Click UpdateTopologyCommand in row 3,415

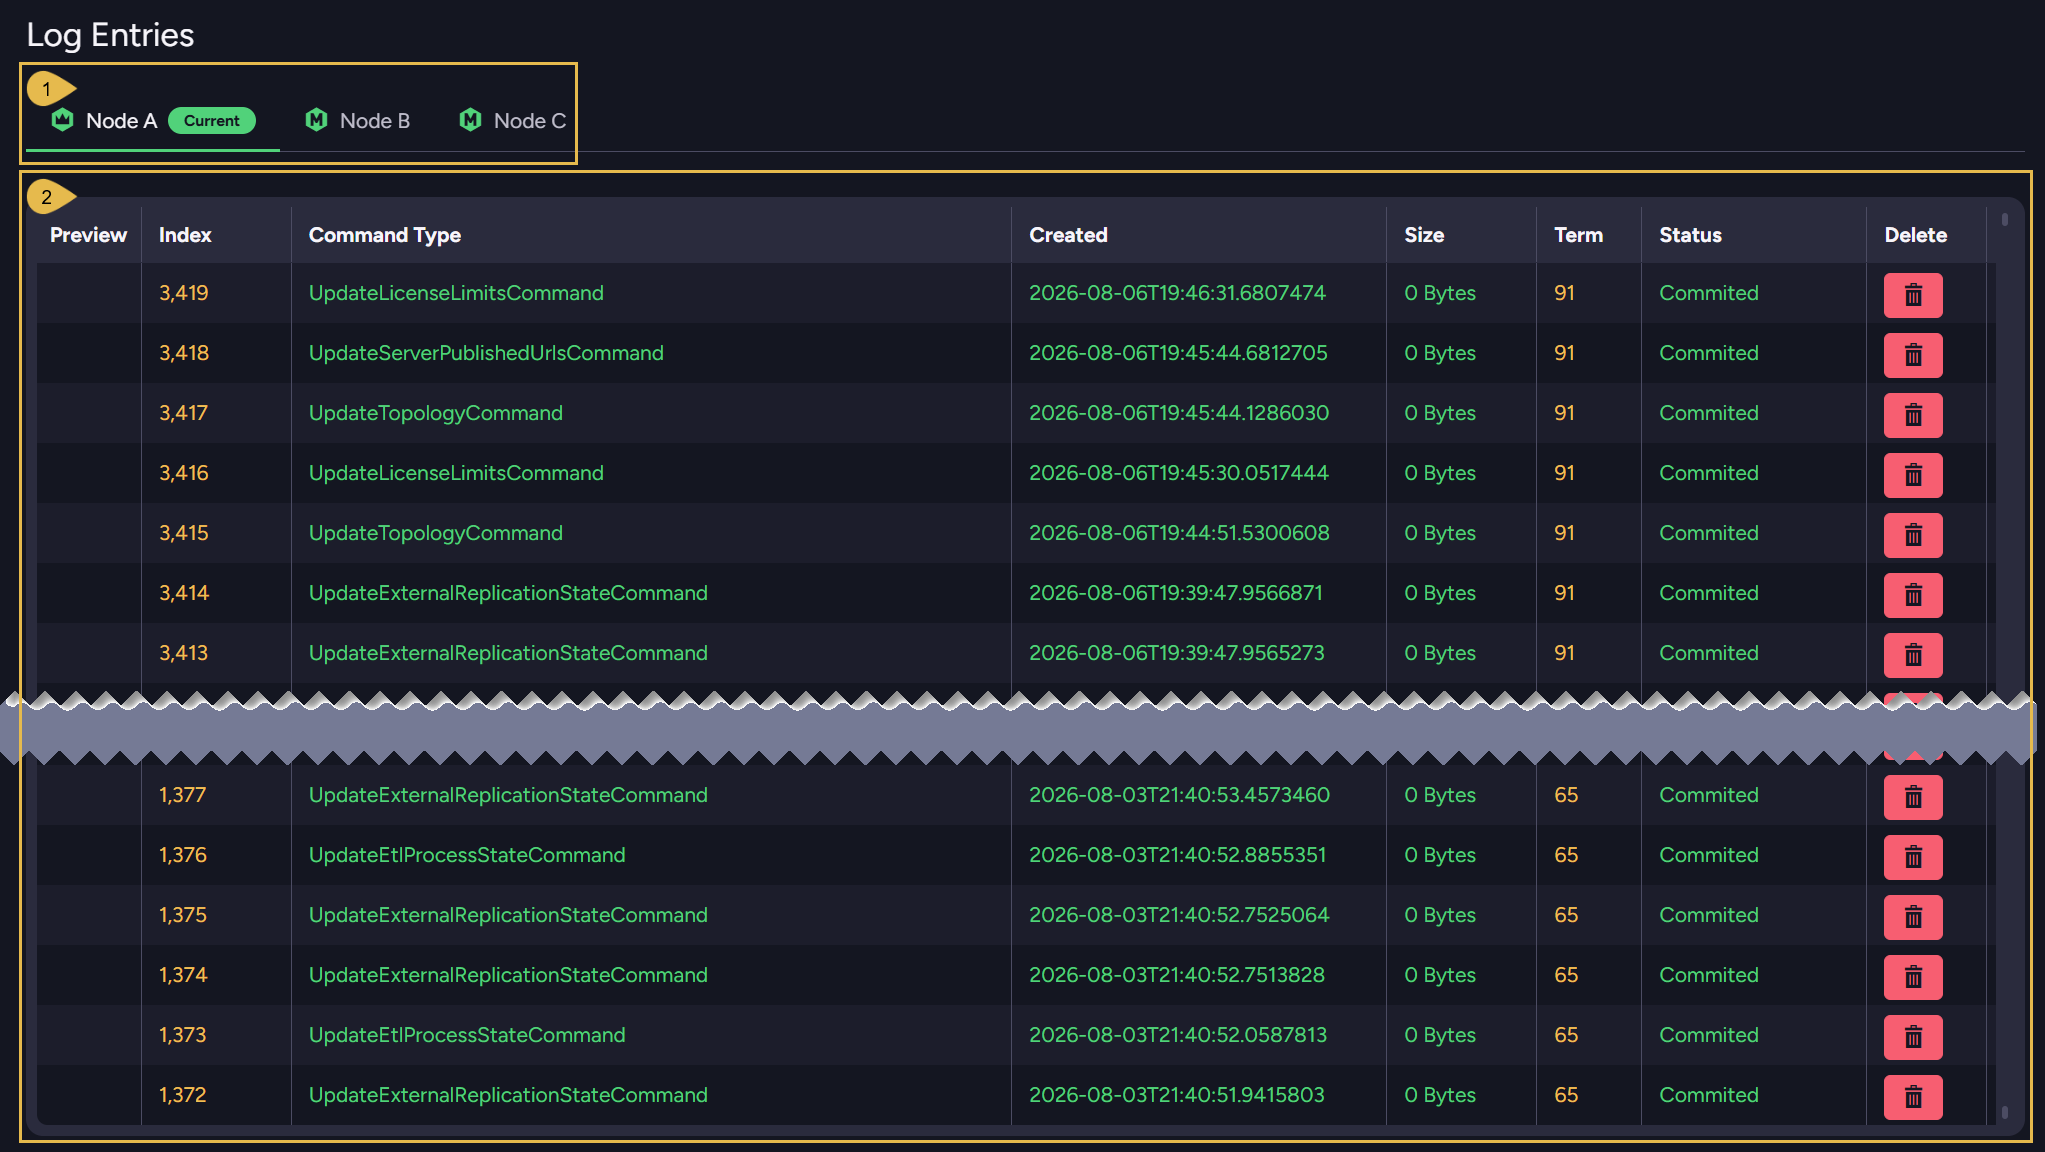pos(435,533)
